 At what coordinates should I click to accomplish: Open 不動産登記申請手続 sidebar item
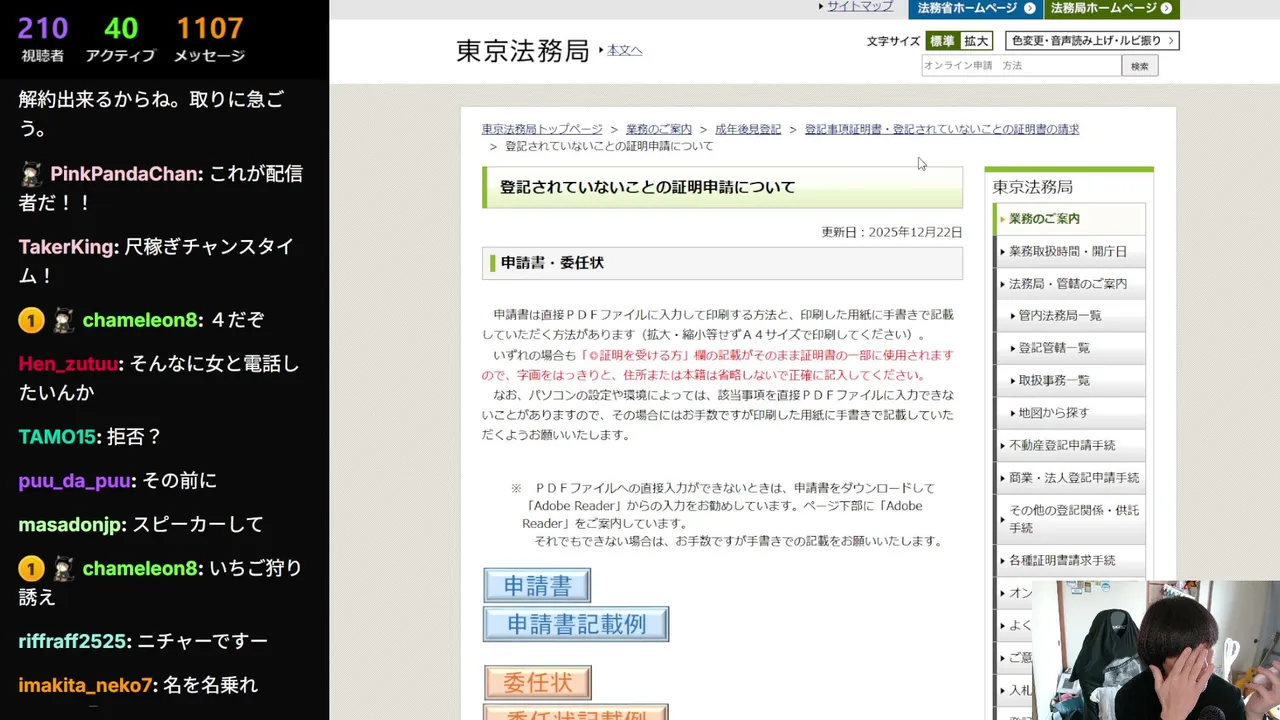point(1069,445)
